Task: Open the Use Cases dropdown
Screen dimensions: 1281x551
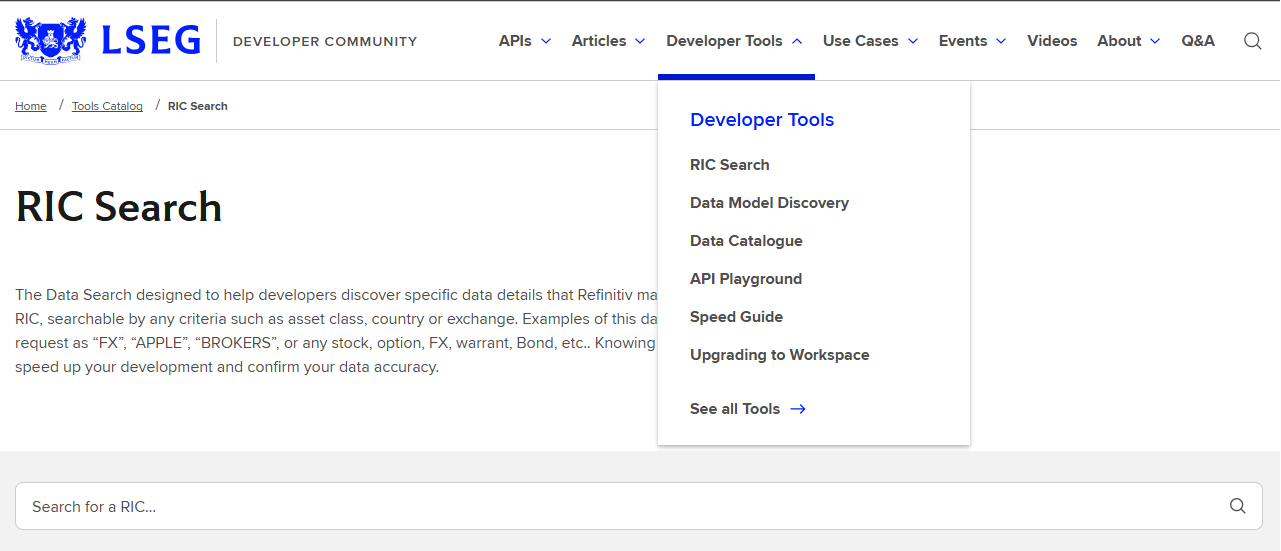Action: pyautogui.click(x=870, y=41)
